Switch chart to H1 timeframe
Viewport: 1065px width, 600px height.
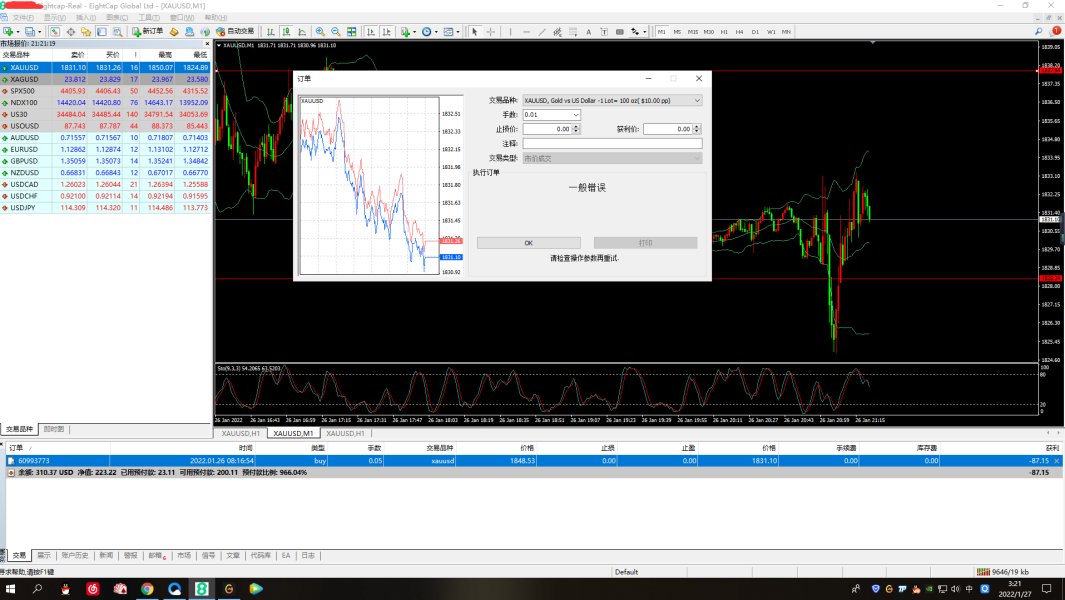click(x=724, y=31)
